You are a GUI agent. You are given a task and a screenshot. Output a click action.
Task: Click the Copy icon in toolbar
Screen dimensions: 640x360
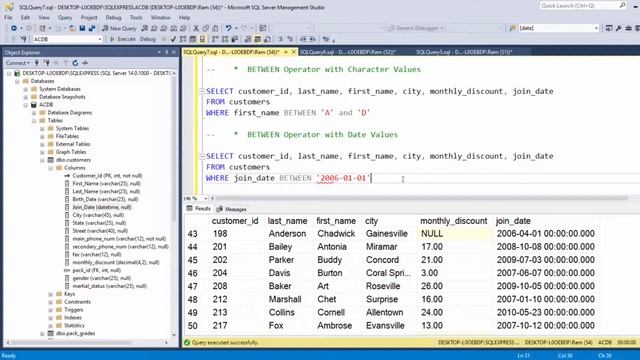coord(206,28)
